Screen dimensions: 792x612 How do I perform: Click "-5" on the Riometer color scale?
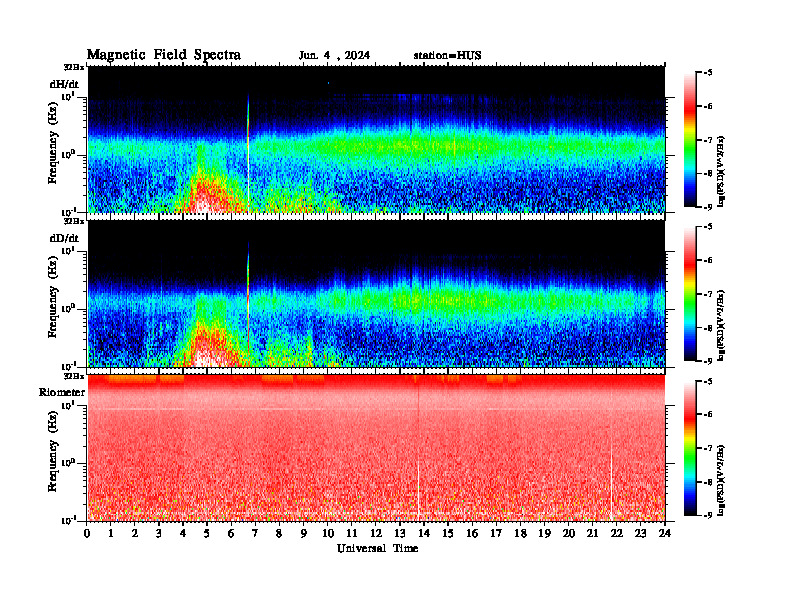708,382
